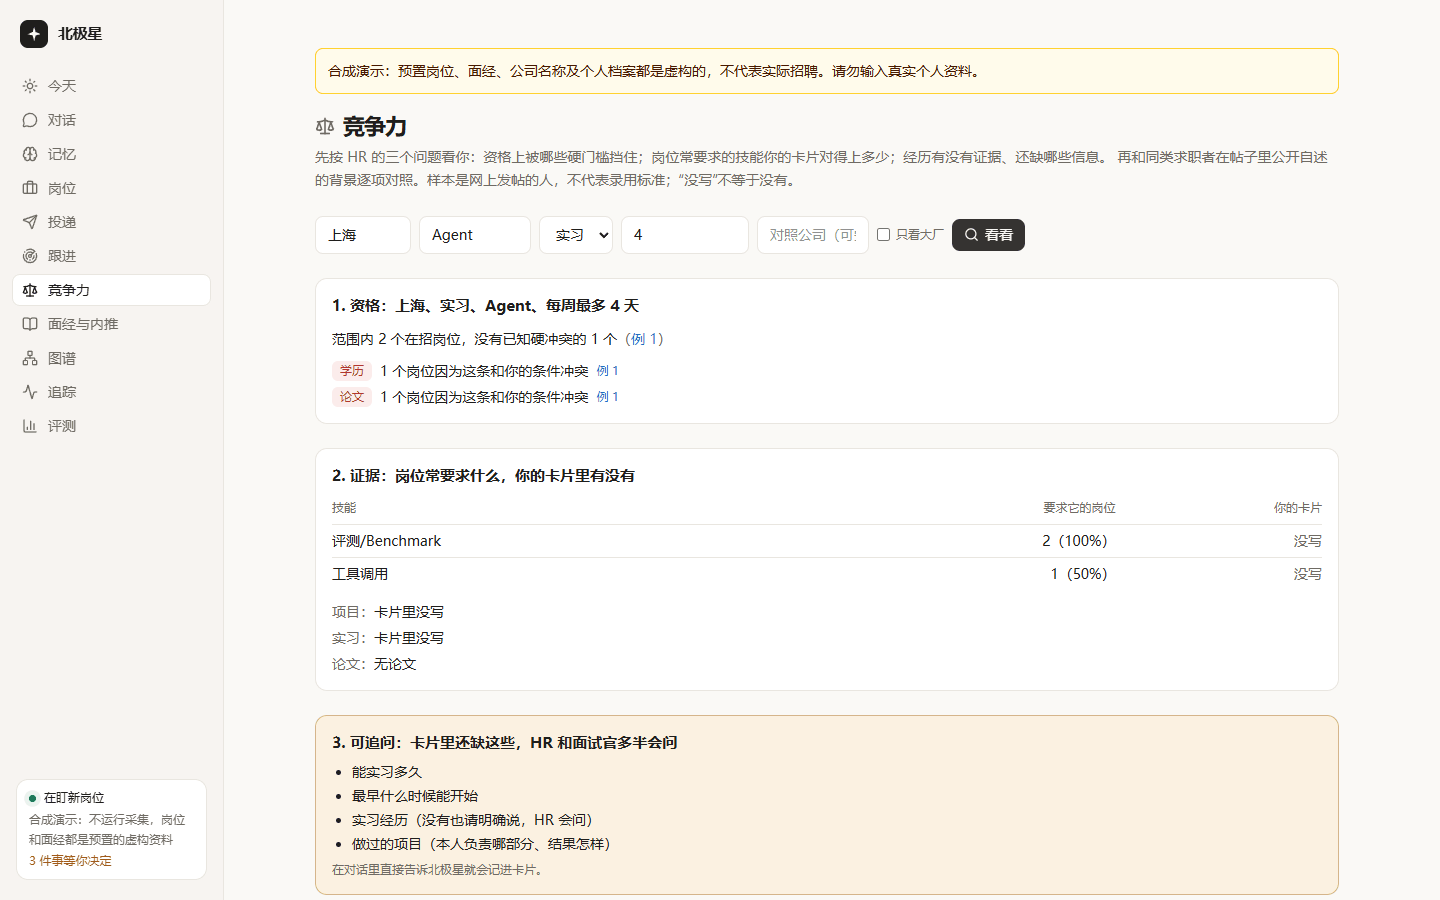
Task: Open 面经与内推 book icon
Action: click(x=30, y=324)
